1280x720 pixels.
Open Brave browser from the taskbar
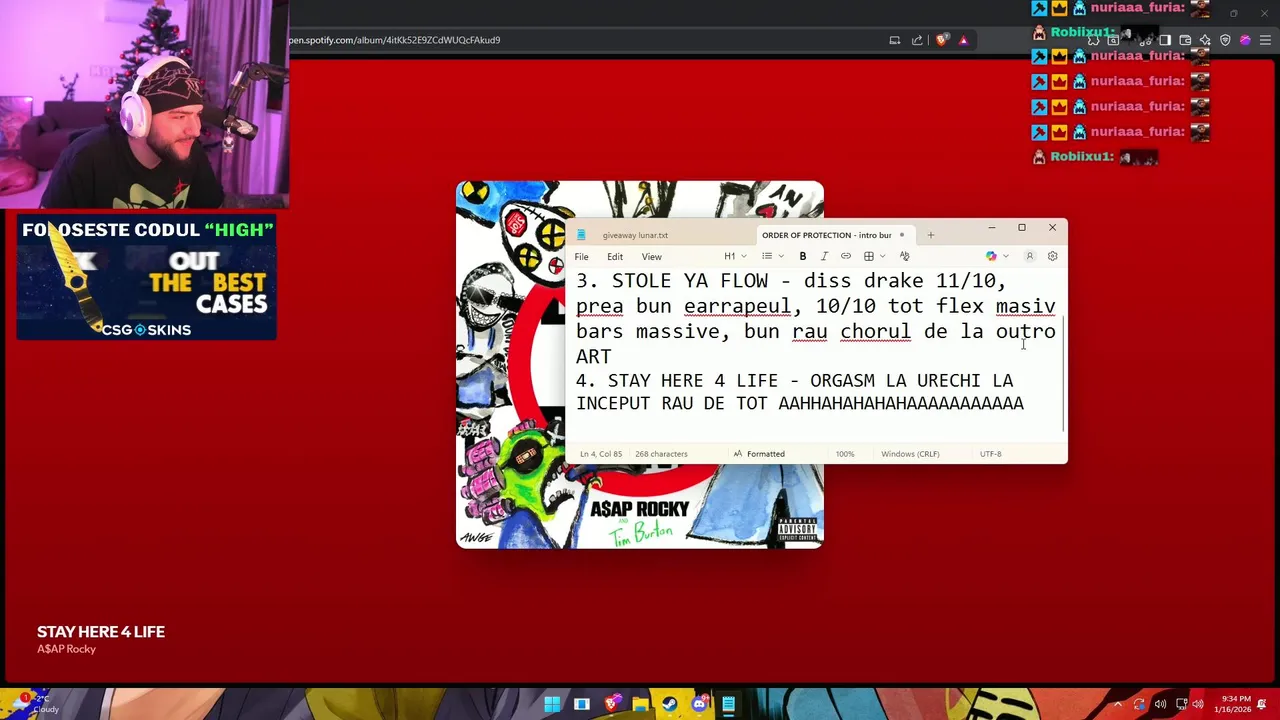(611, 704)
